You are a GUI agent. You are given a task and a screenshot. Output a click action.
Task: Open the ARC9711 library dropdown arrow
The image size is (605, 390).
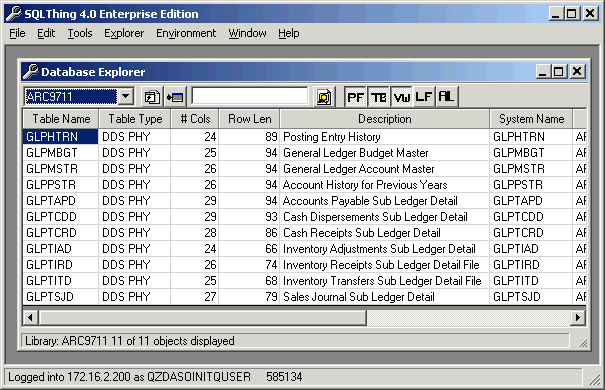(125, 96)
